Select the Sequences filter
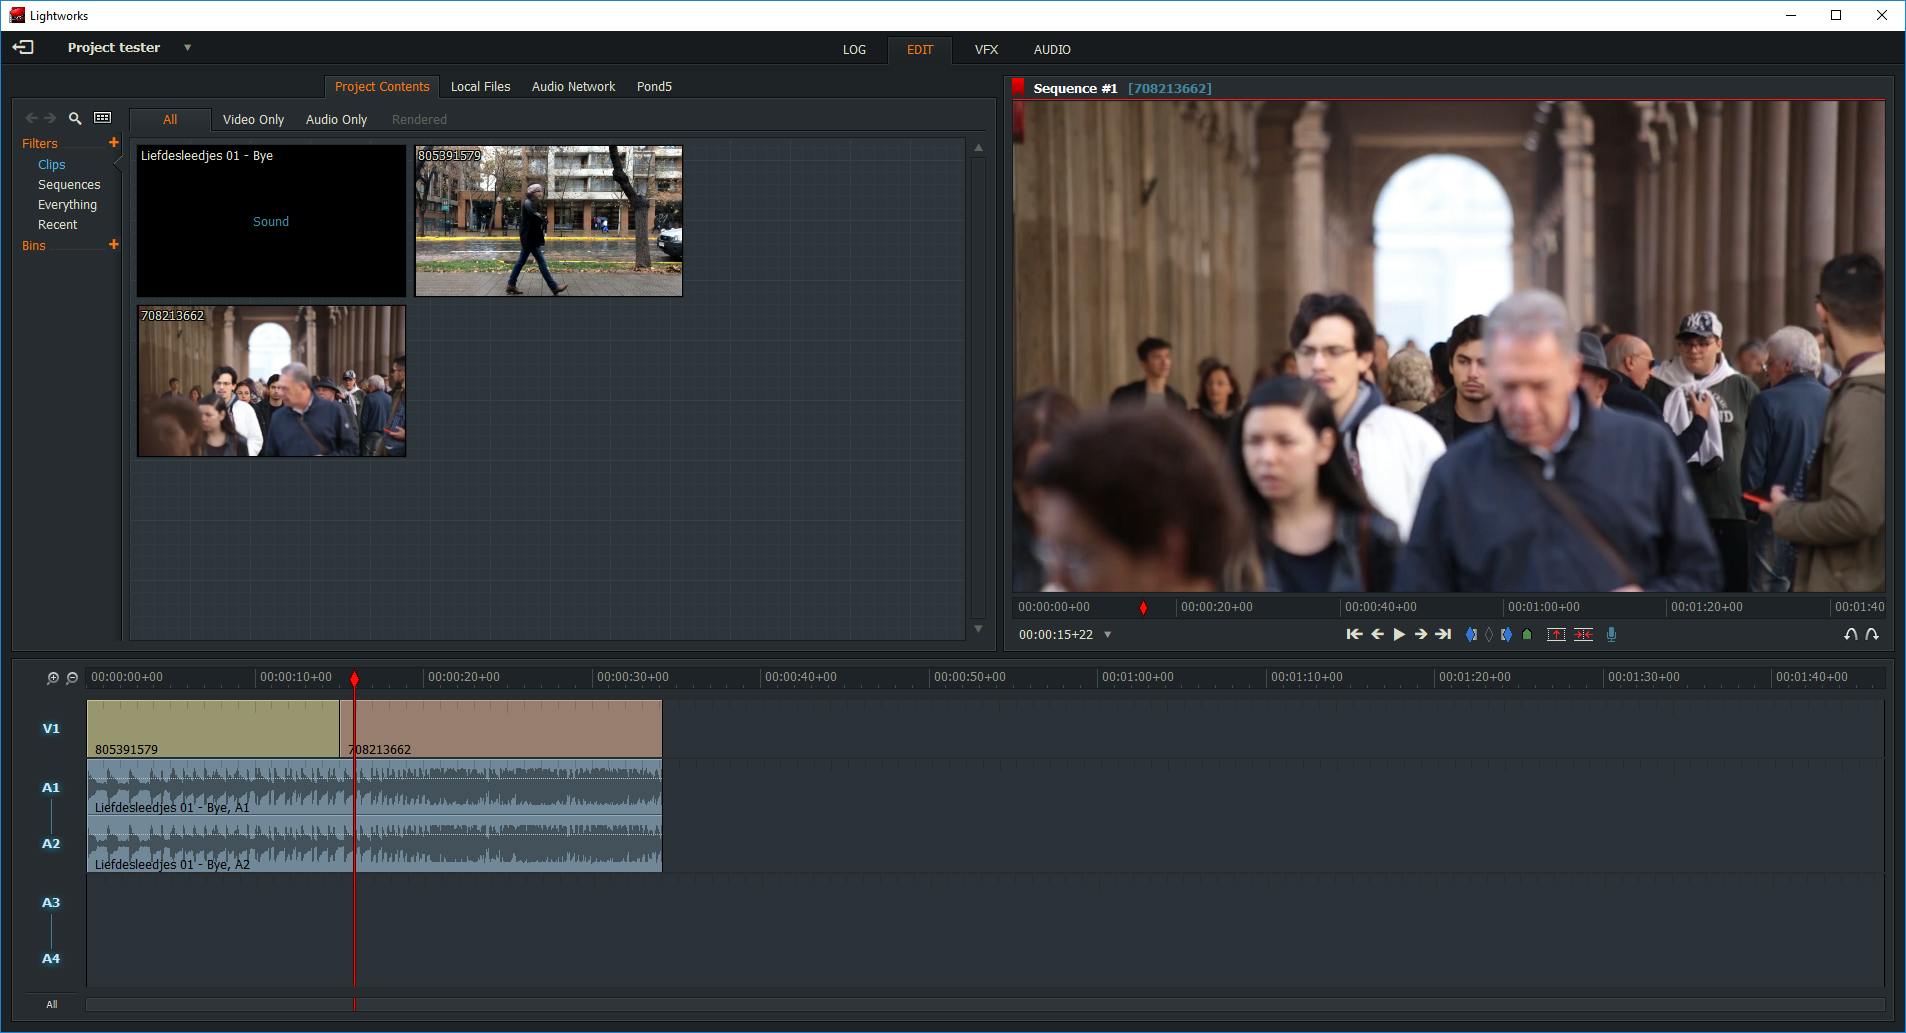 tap(69, 185)
